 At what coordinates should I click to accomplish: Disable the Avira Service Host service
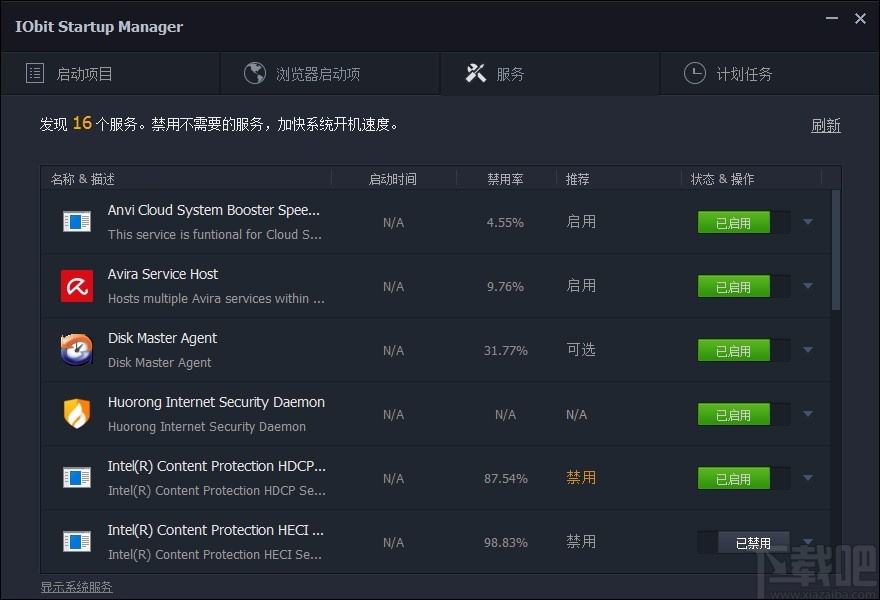click(x=733, y=286)
